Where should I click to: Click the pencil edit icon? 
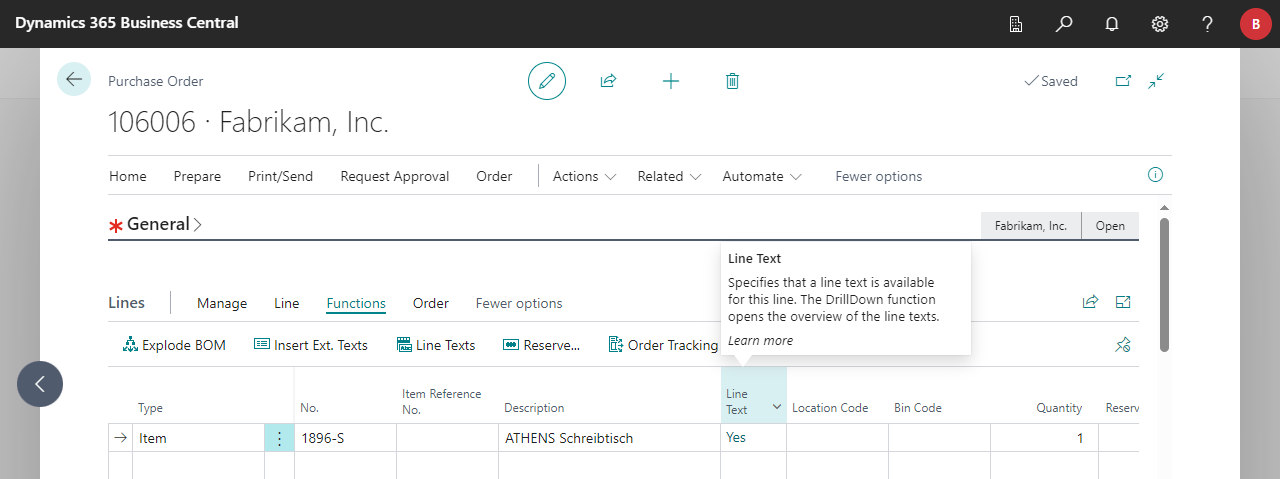(x=547, y=81)
